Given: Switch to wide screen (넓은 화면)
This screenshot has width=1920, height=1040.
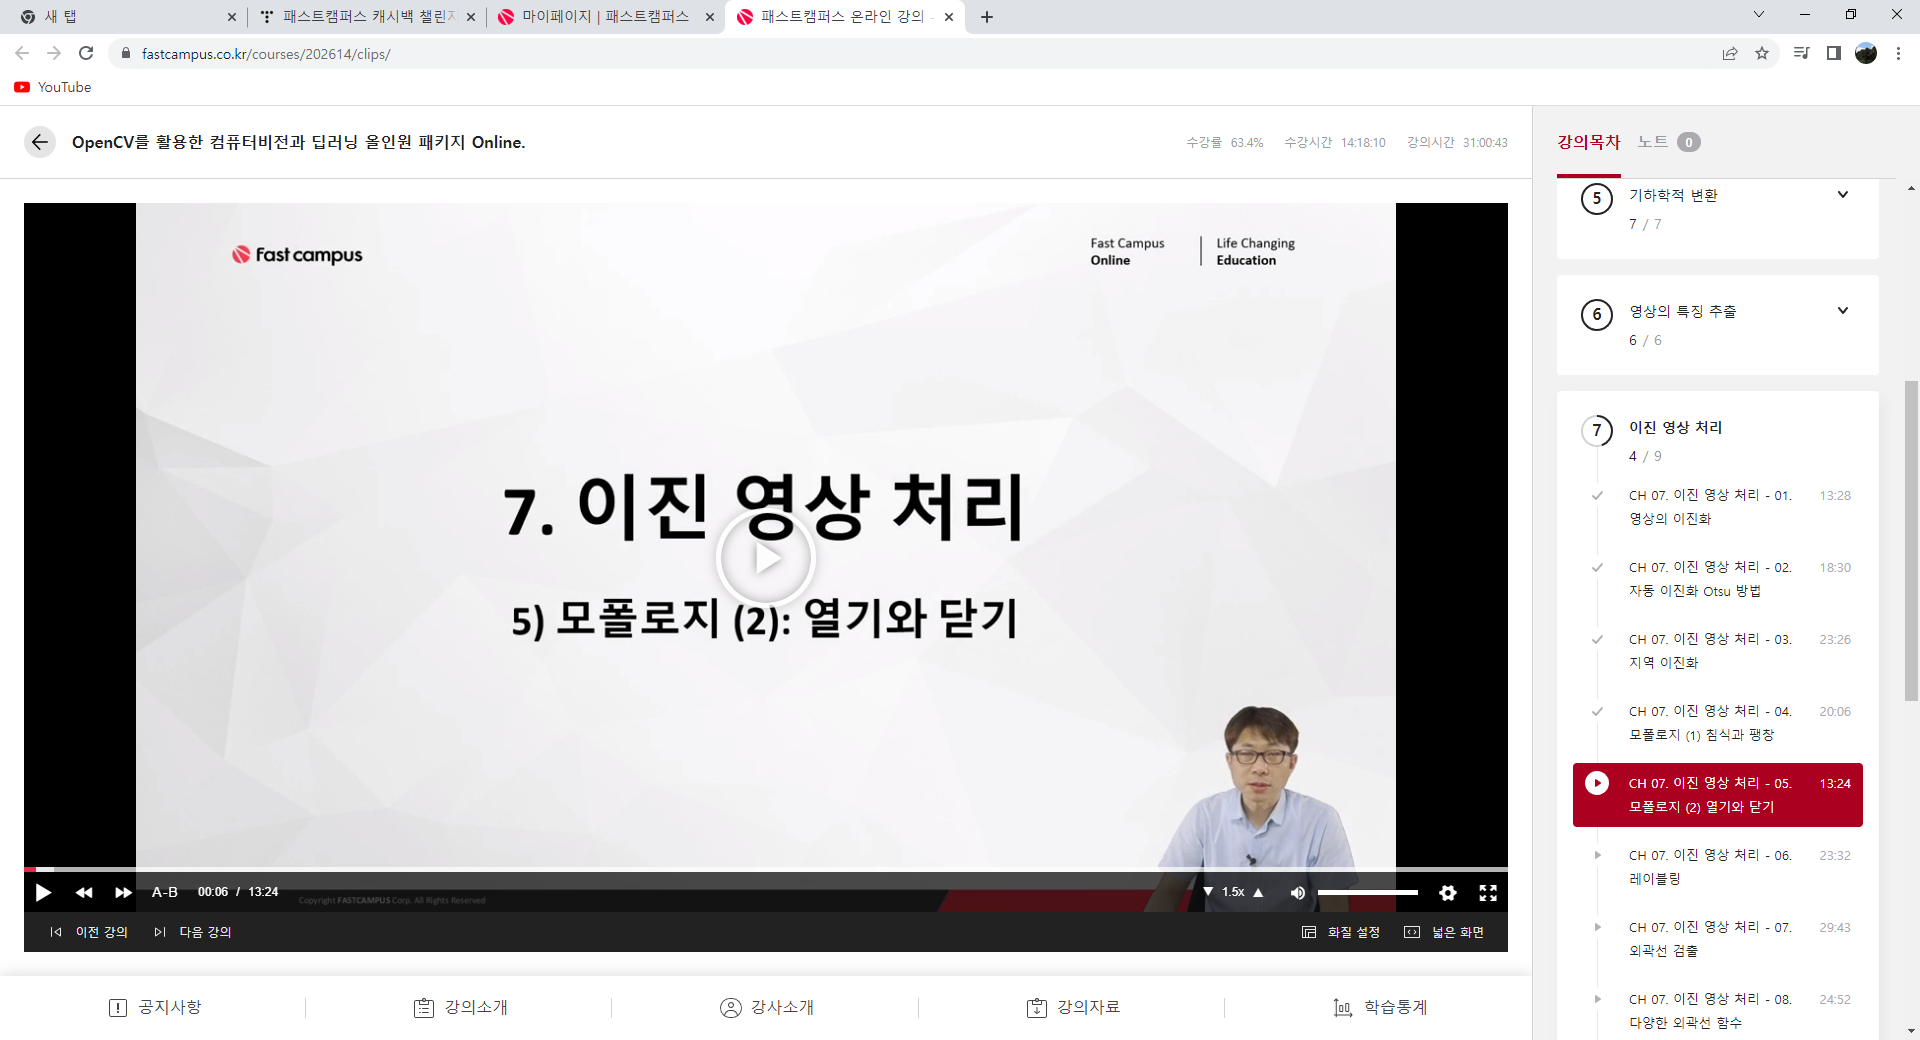Looking at the screenshot, I should [x=1444, y=932].
